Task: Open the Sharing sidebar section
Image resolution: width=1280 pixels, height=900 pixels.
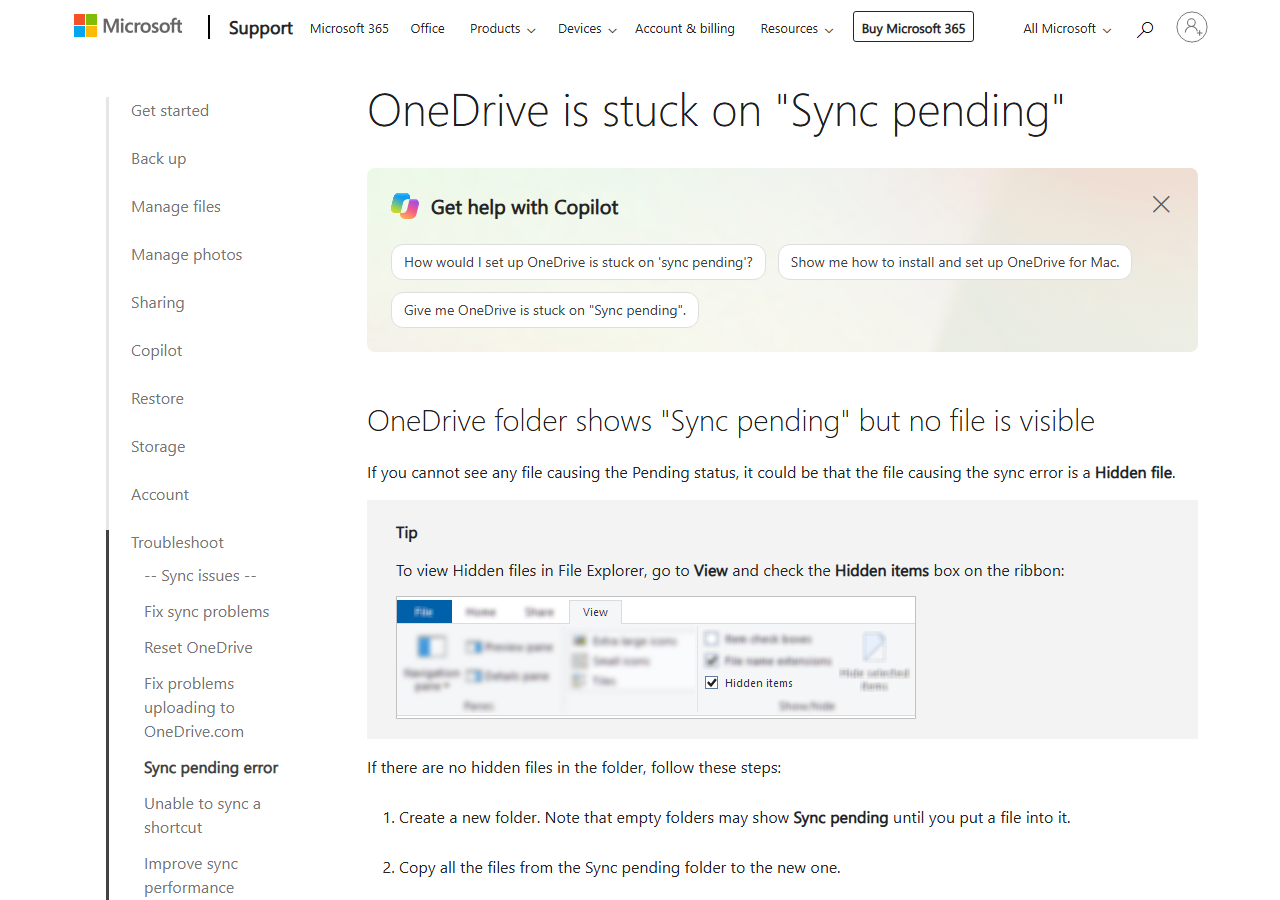Action: click(158, 303)
